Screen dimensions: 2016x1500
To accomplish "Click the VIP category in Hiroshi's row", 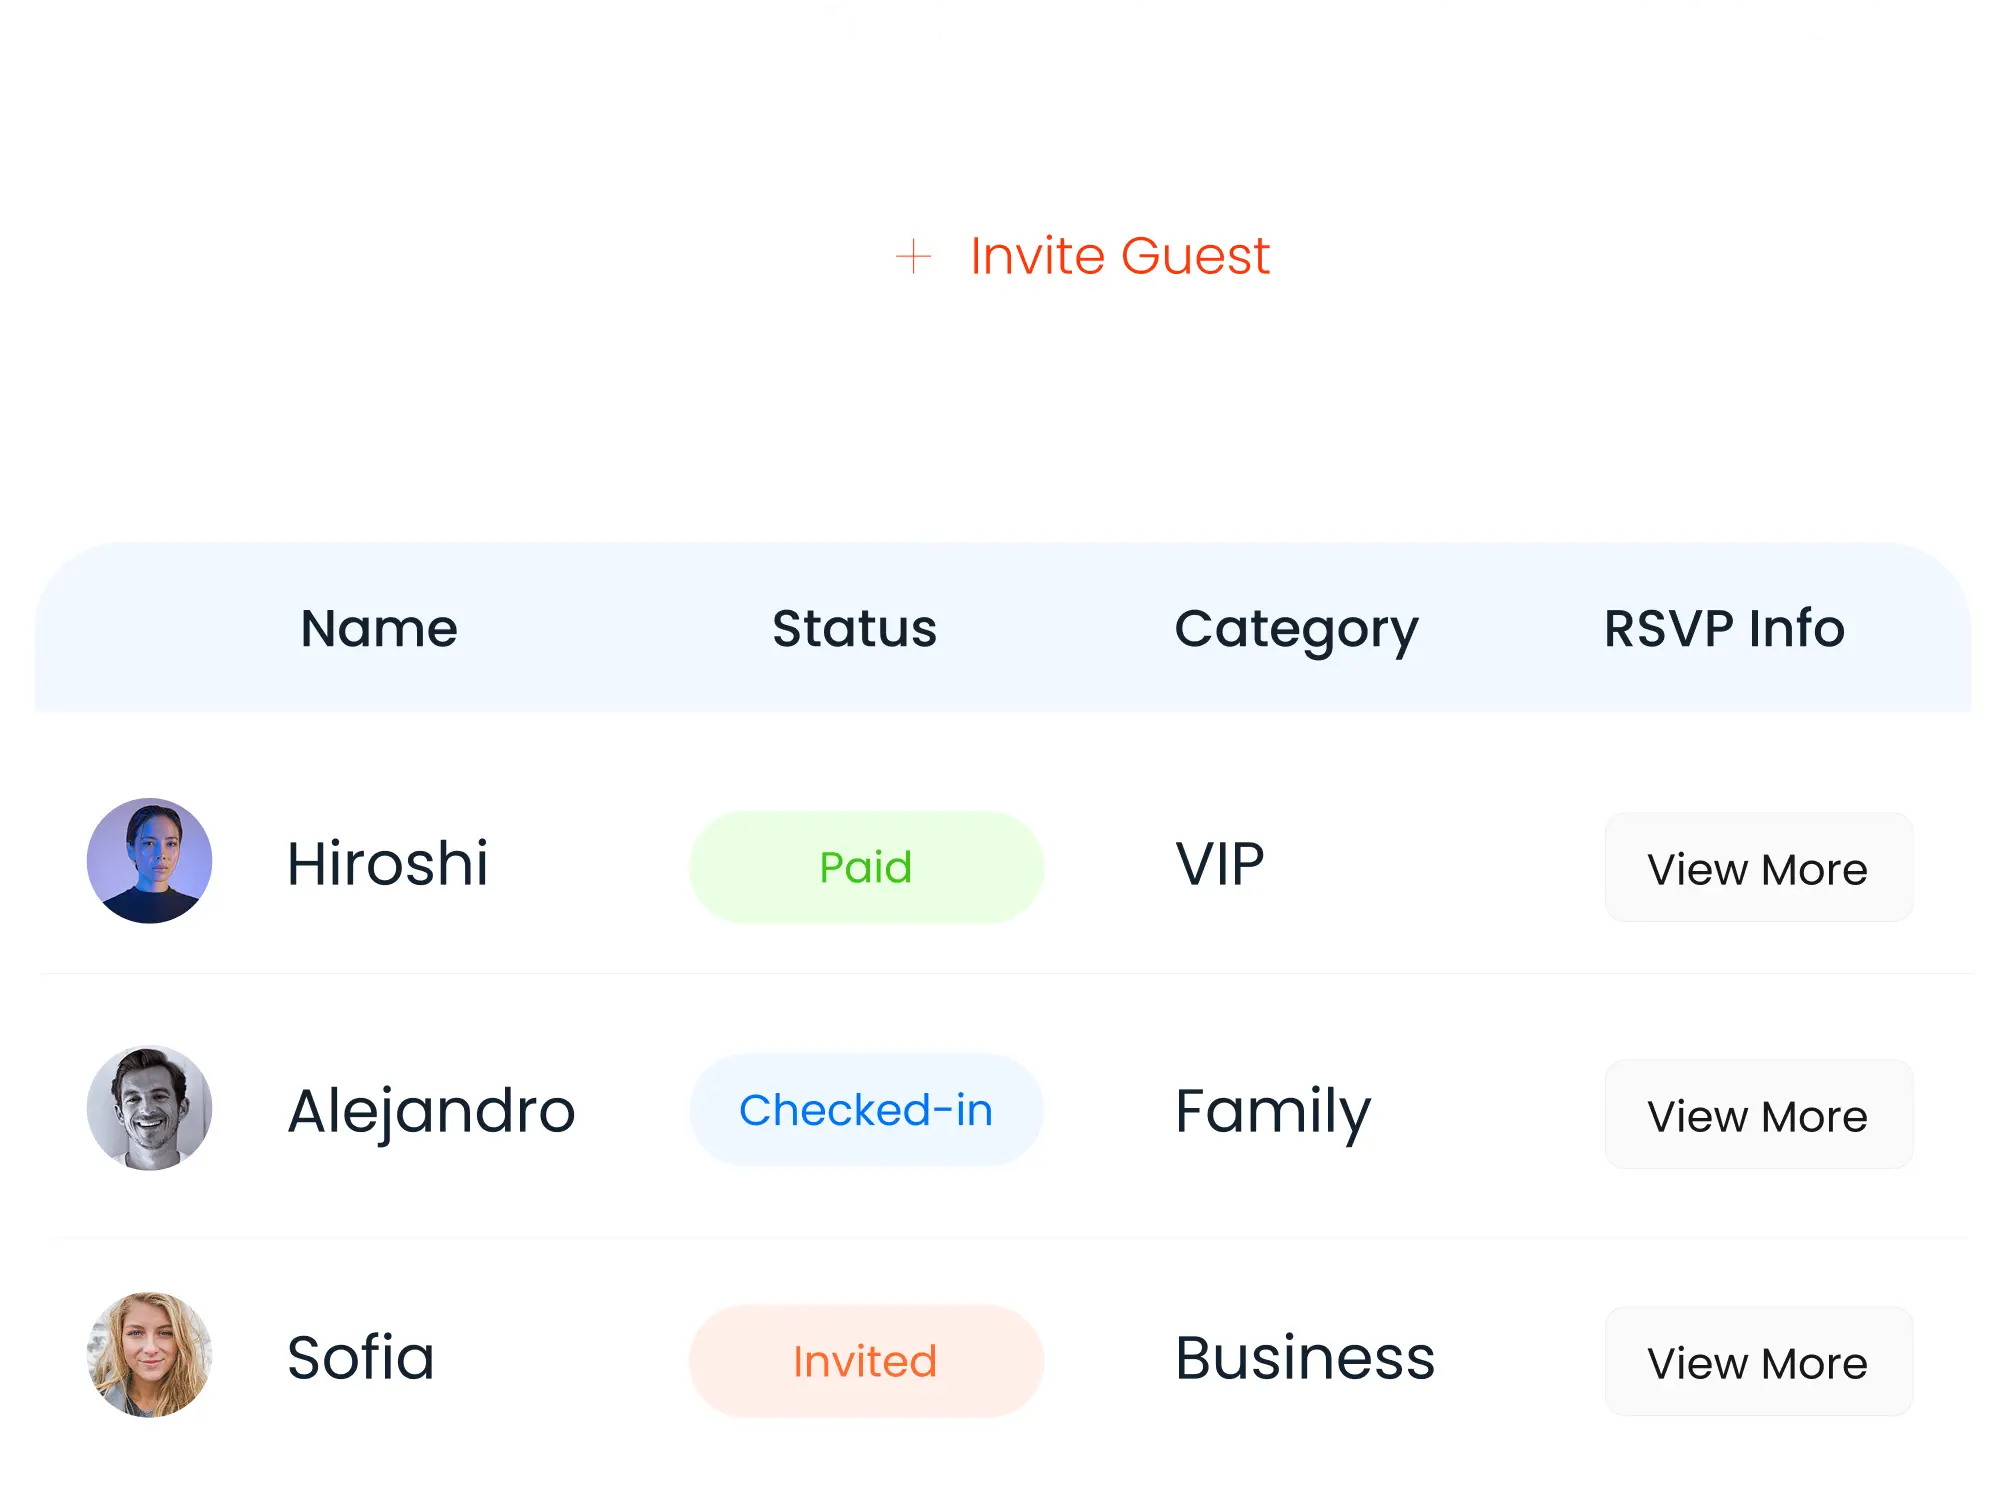I will 1220,864.
